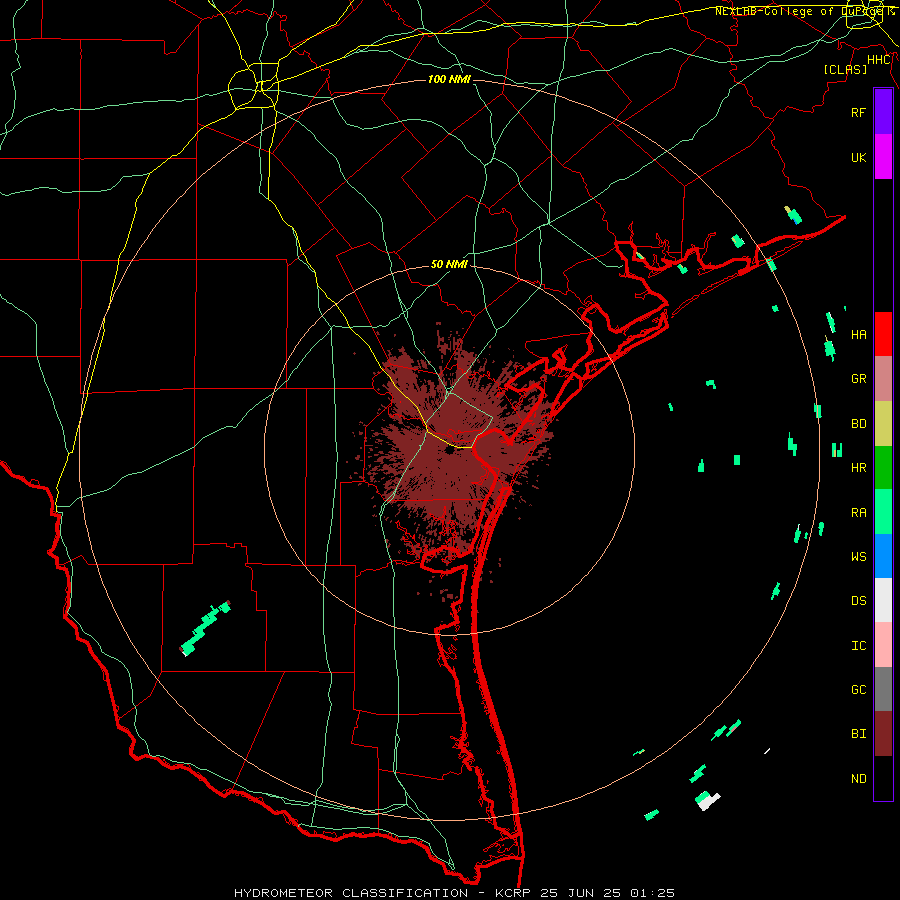This screenshot has width=900, height=900.
Task: Click the HA red legend swatch
Action: tap(883, 334)
